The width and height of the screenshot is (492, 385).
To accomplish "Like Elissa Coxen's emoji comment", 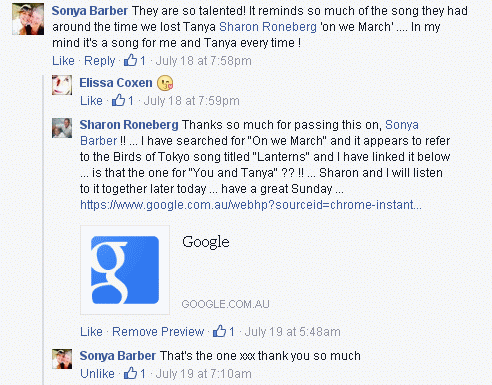I will coord(91,101).
